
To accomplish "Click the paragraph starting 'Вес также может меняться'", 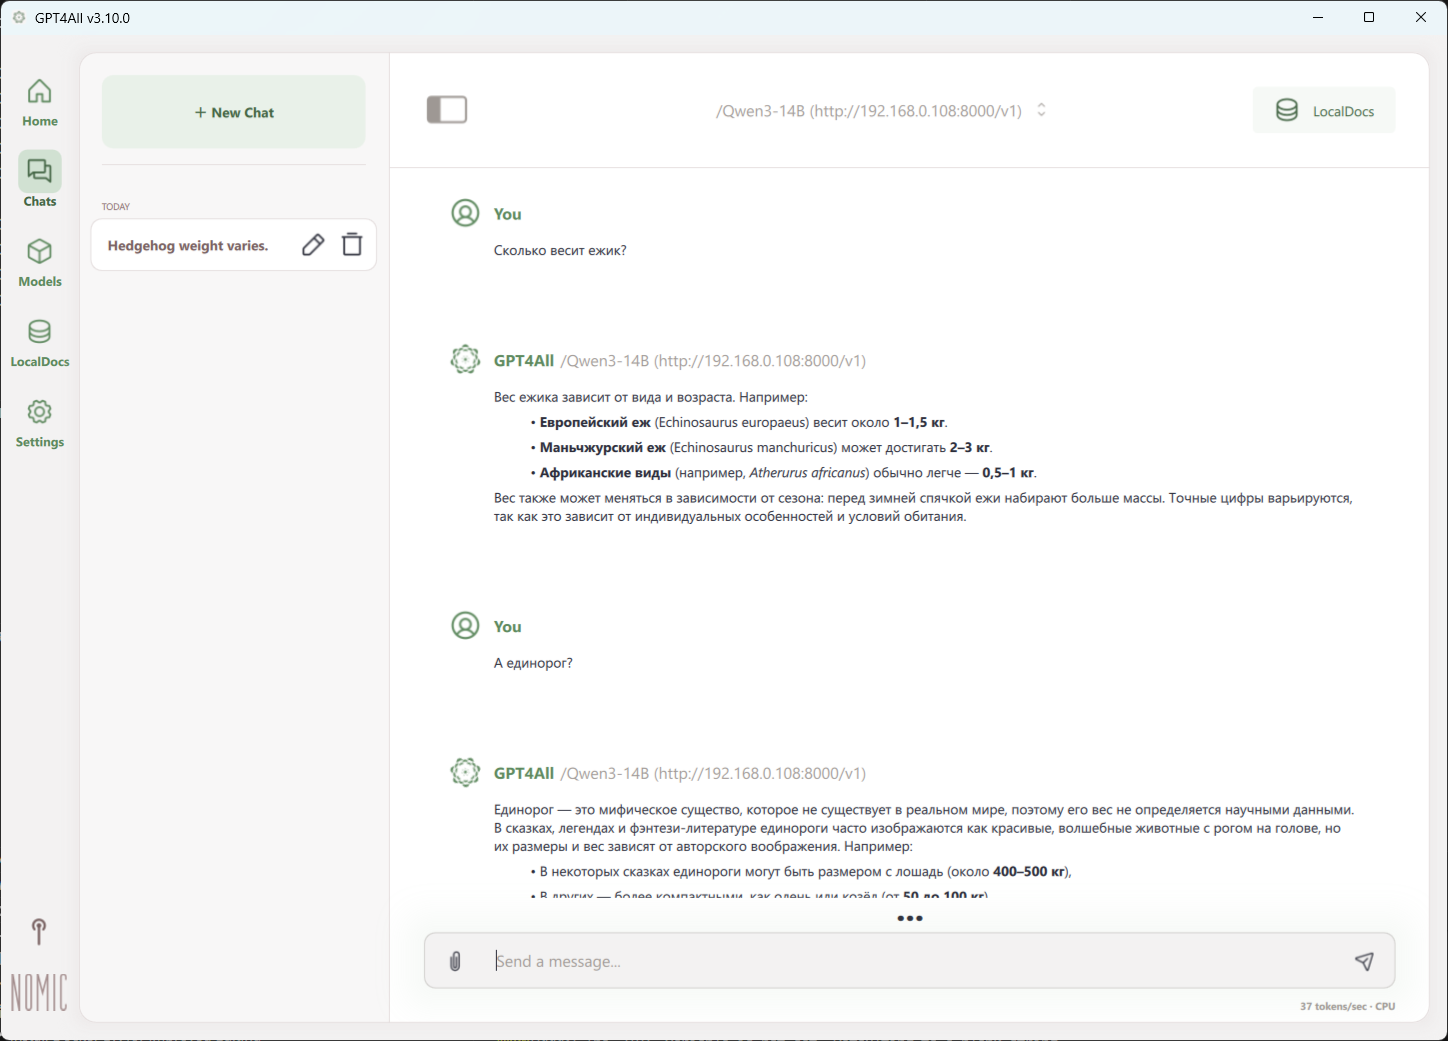I will [x=923, y=507].
